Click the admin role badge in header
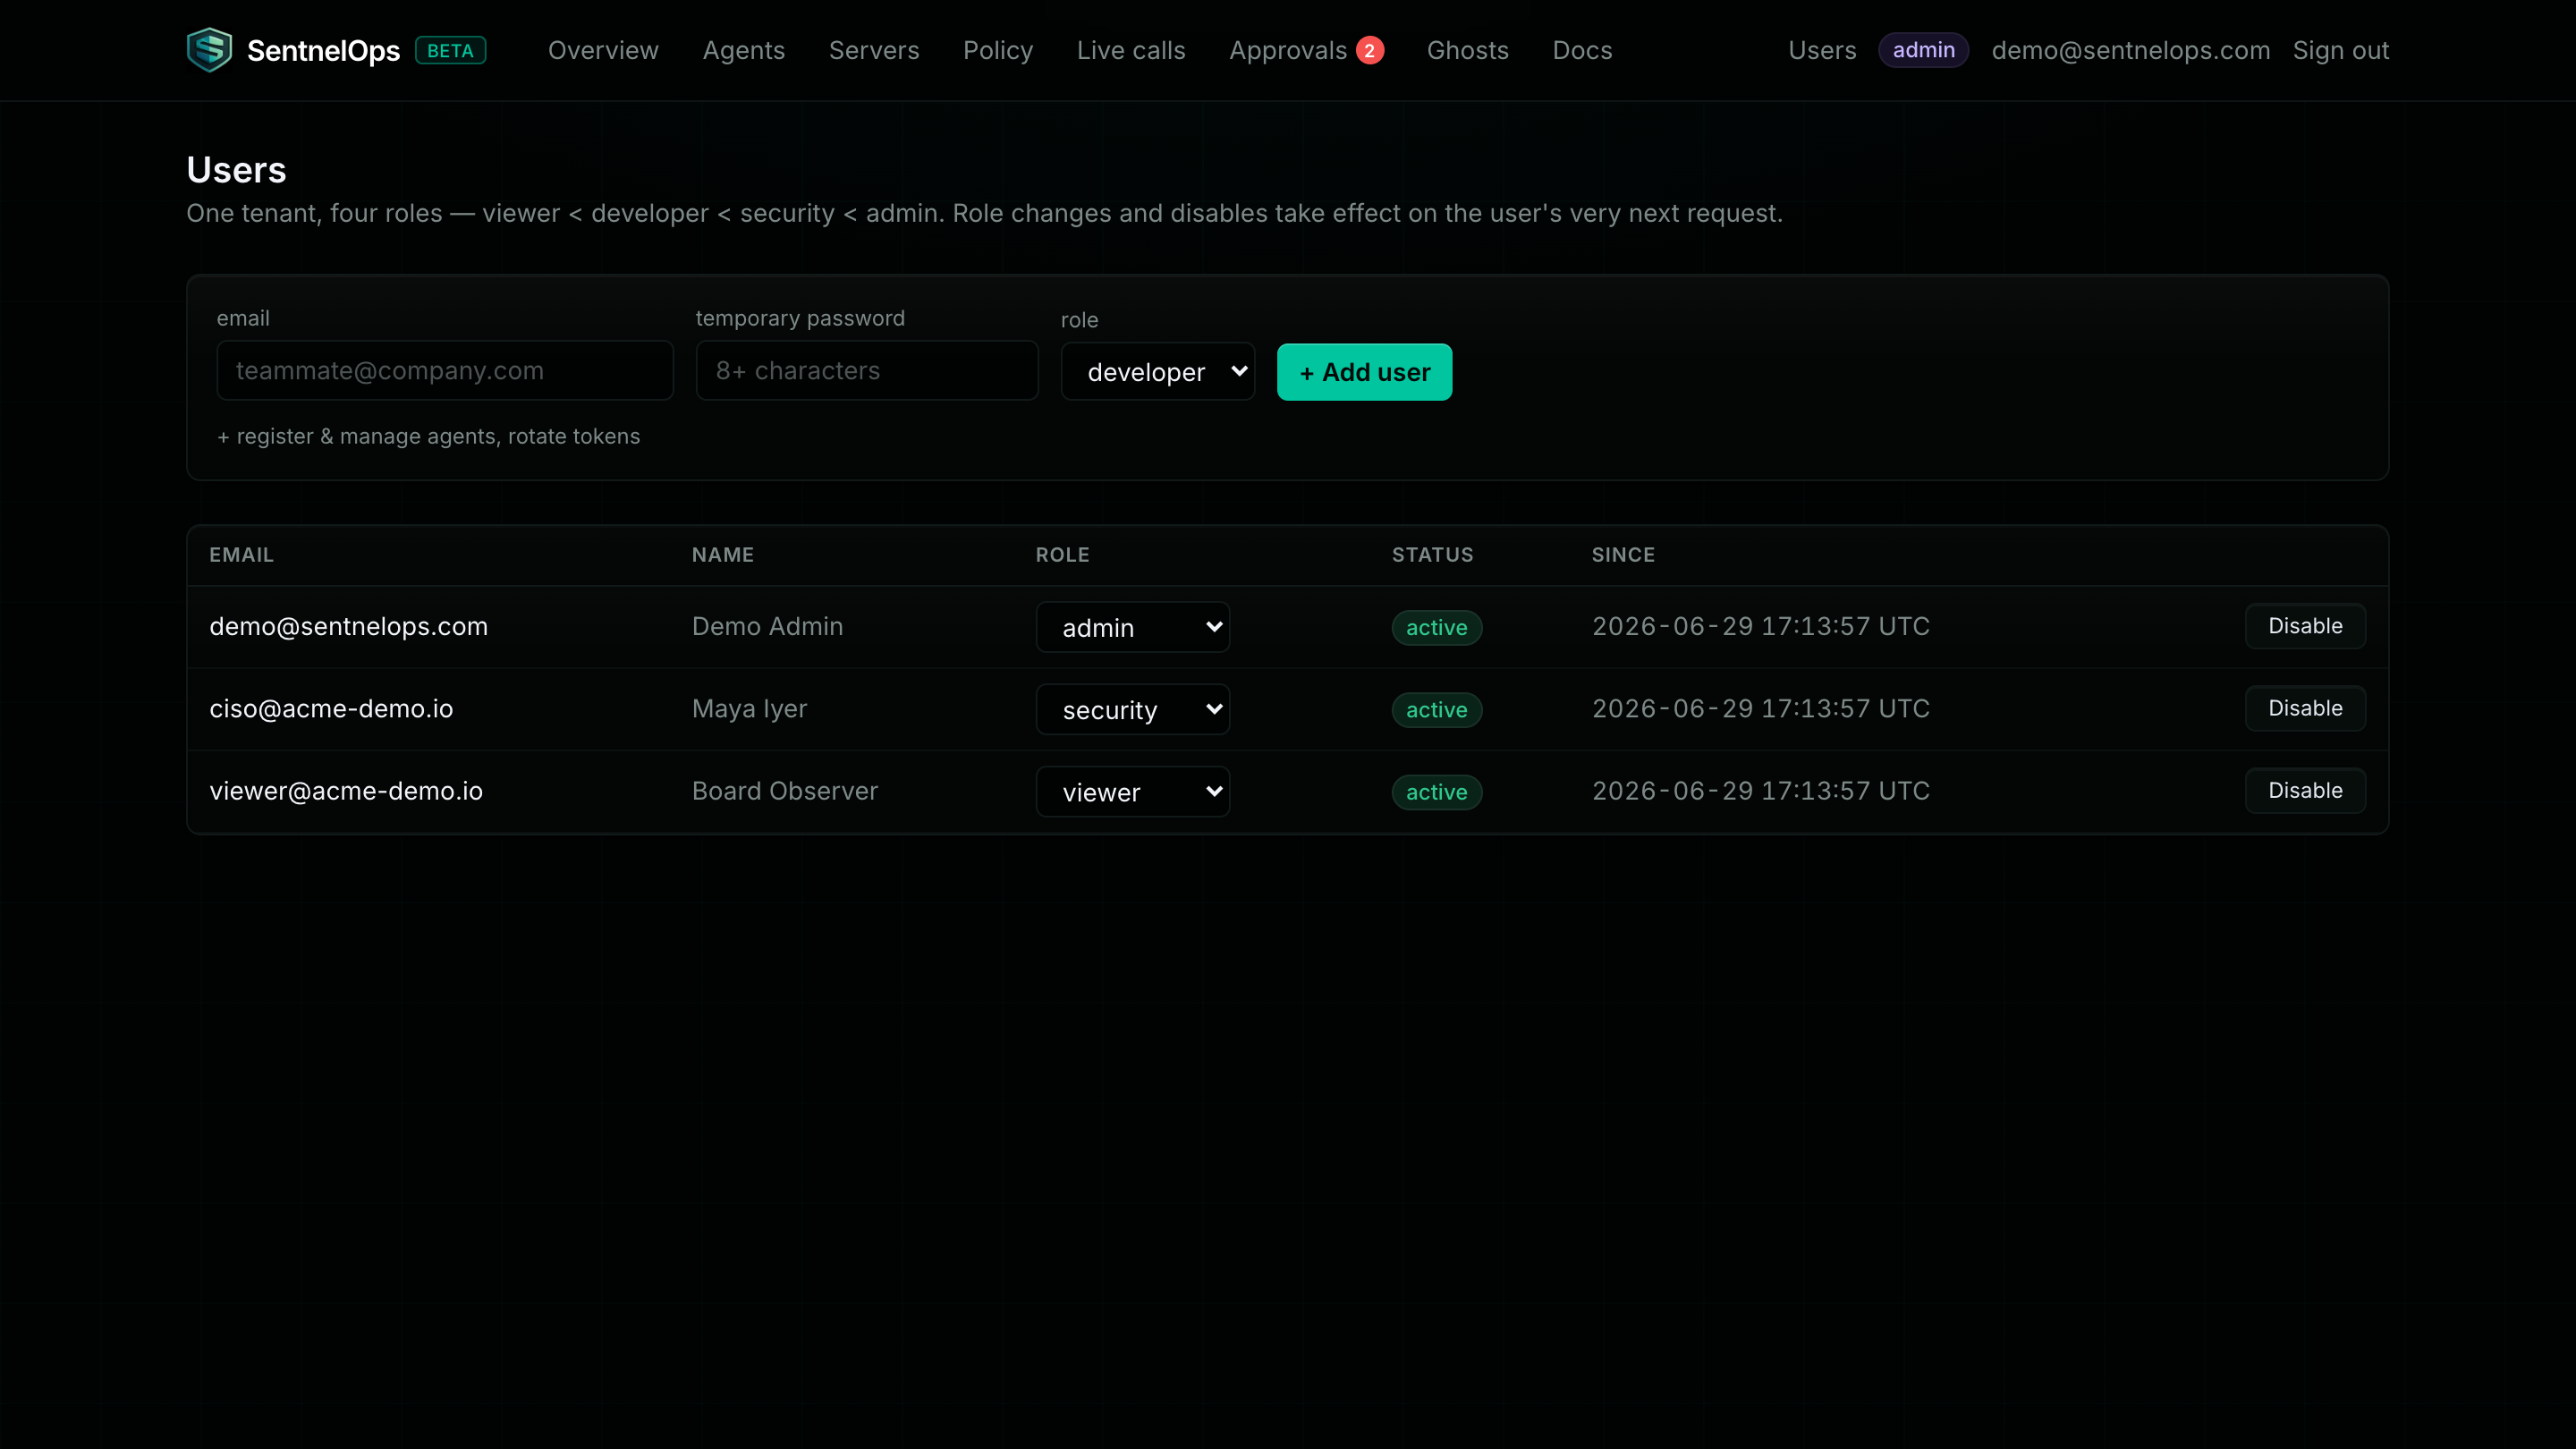 click(1923, 50)
